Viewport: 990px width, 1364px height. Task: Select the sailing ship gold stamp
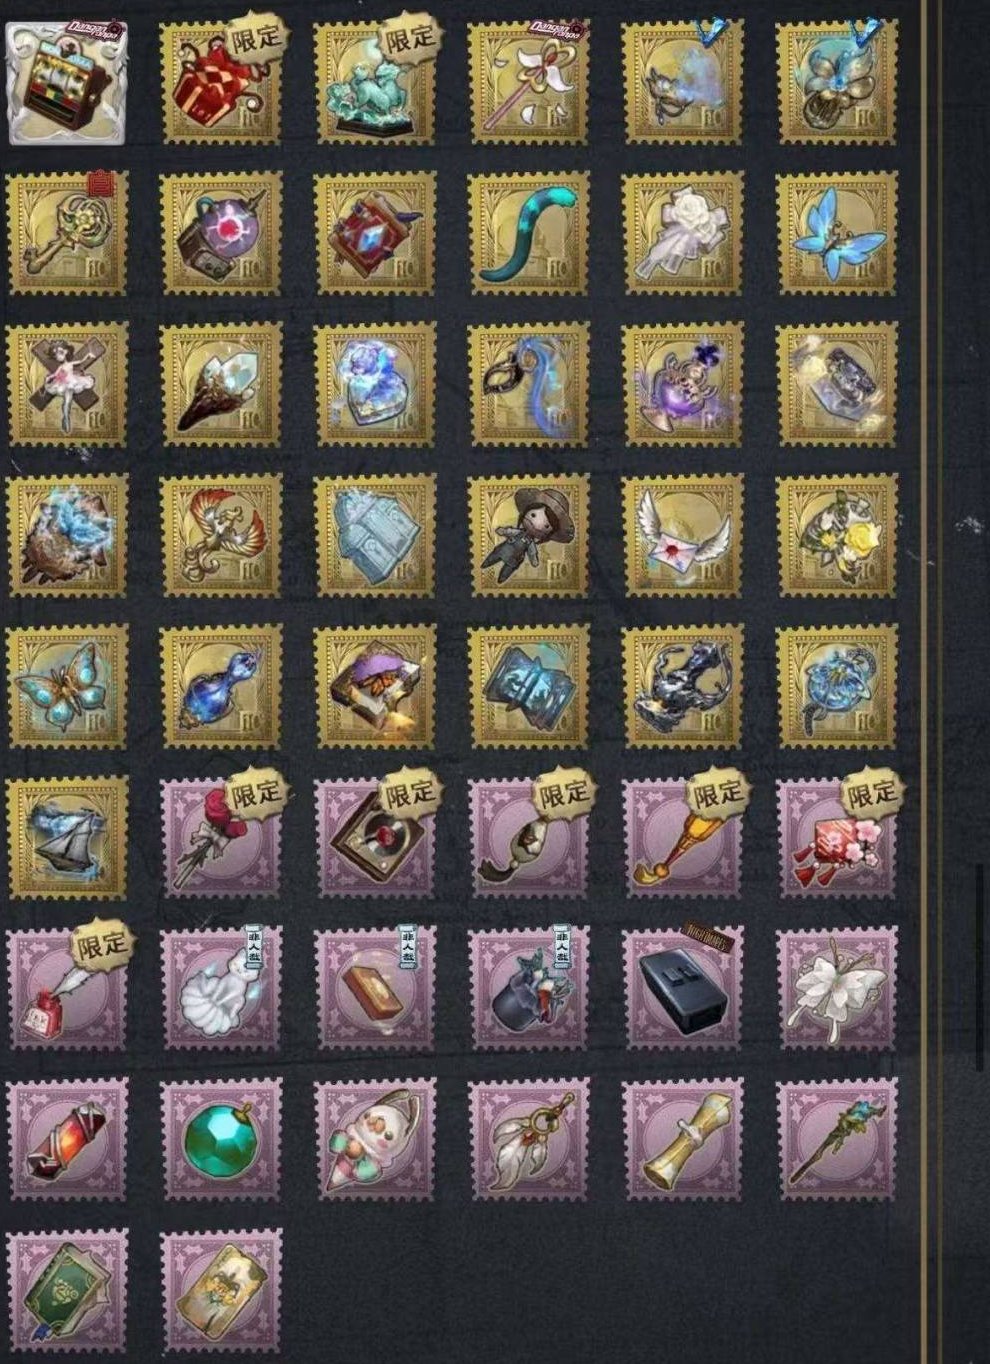coord(66,837)
